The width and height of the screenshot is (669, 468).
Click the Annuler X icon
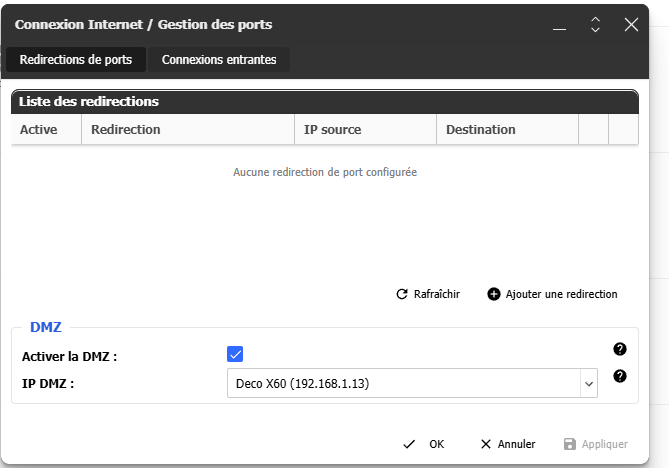(x=486, y=444)
